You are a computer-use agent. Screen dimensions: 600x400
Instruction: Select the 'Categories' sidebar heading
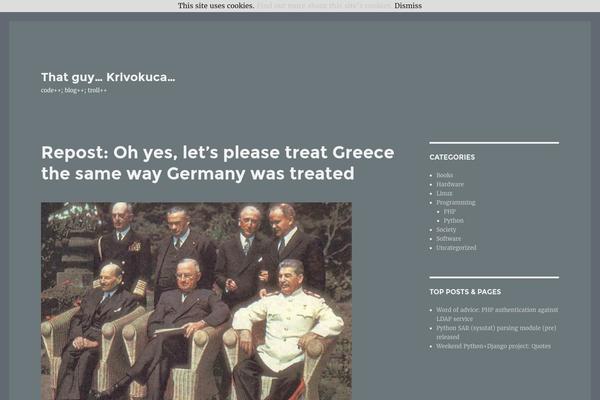(452, 157)
